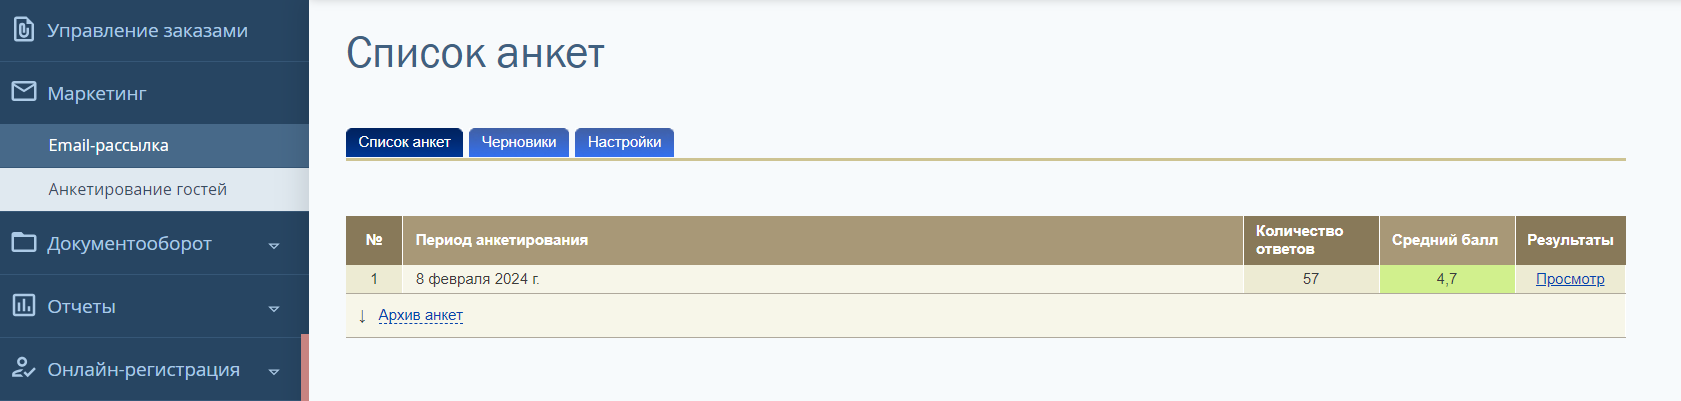
Task: Open the Архив анкет link
Action: click(x=420, y=315)
